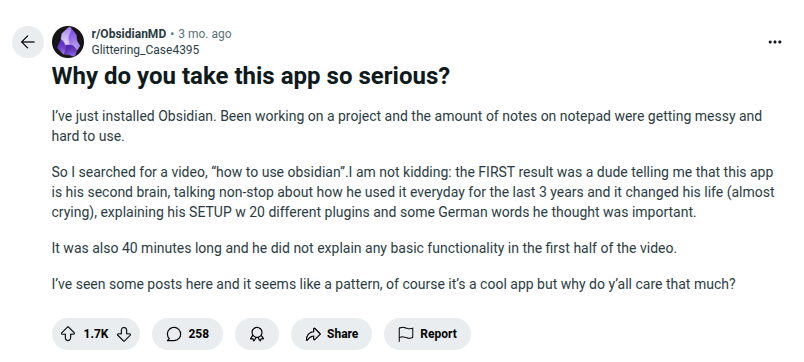This screenshot has width=804, height=362.
Task: Click the paragraph about 40 minutes long video
Action: pos(365,248)
